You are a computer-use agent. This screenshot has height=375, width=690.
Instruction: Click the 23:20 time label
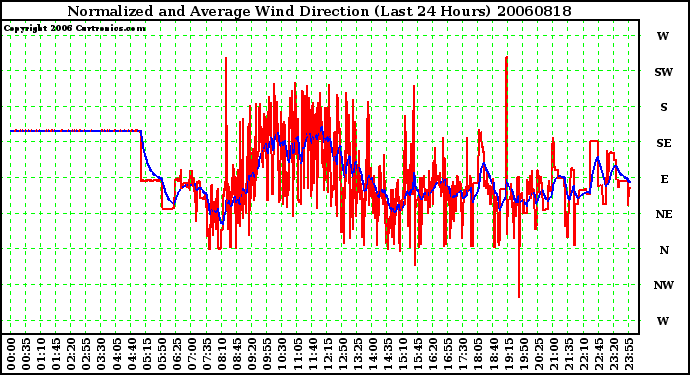[614, 354]
